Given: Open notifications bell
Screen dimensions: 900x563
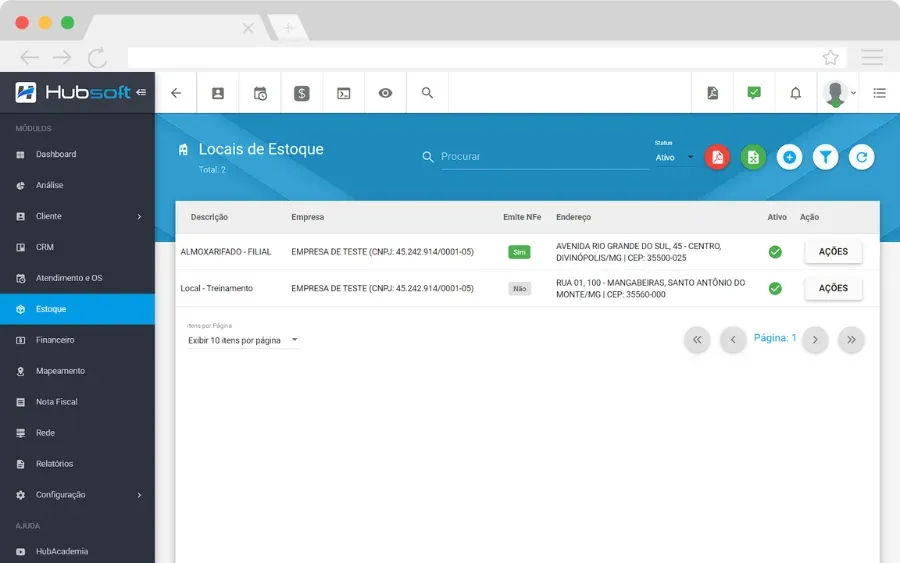Looking at the screenshot, I should [x=796, y=93].
